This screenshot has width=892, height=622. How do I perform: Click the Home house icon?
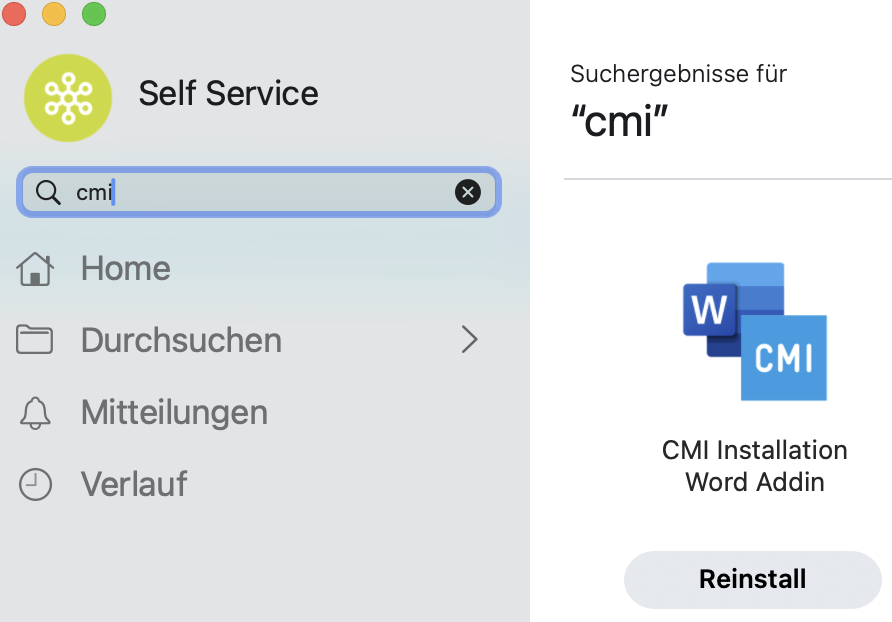[35, 269]
